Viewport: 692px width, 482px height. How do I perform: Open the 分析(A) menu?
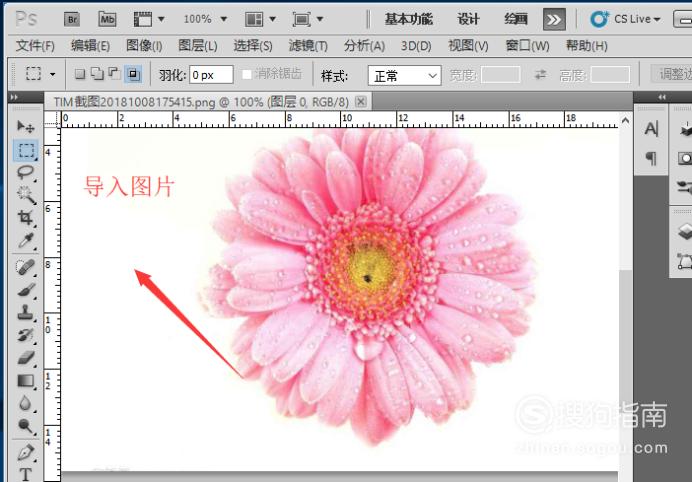(x=364, y=46)
